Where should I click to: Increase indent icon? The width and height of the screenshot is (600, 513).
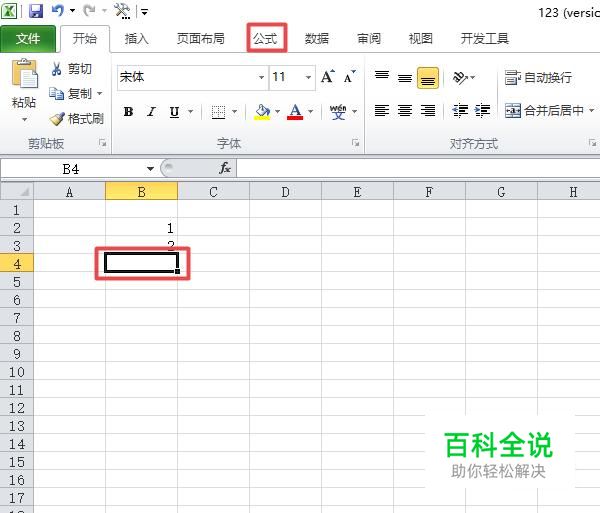click(482, 111)
